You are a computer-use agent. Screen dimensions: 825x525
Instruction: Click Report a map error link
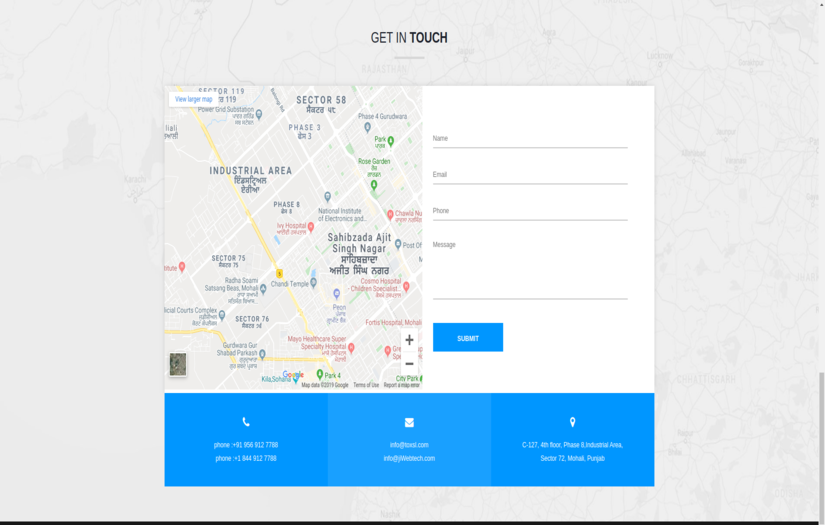401,385
